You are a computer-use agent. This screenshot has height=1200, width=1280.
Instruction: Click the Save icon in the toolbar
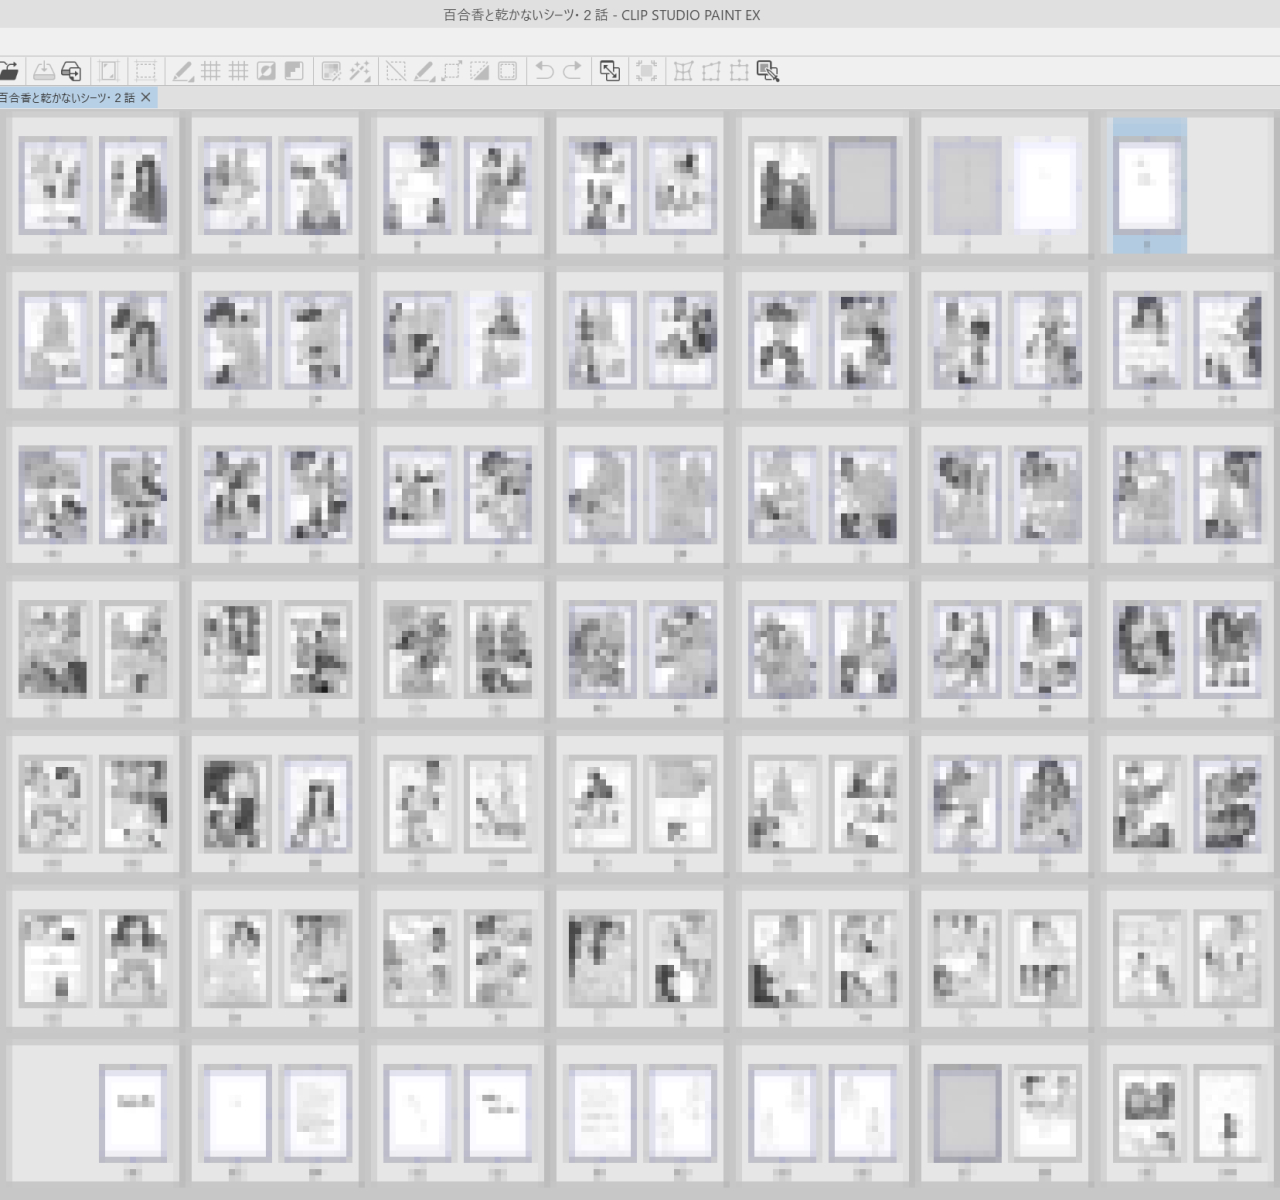pyautogui.click(x=44, y=71)
